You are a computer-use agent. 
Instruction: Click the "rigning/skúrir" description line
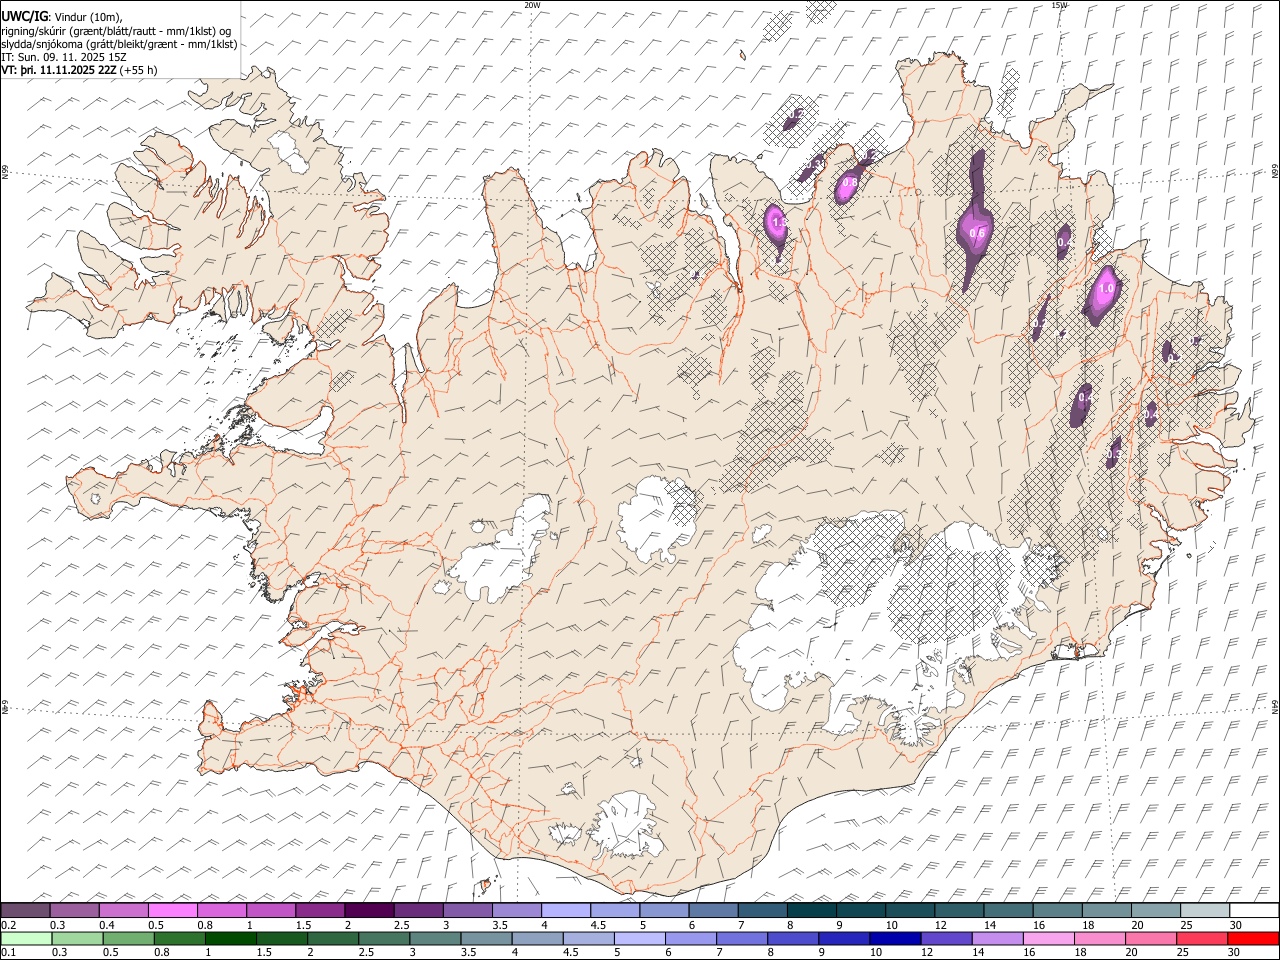[x=116, y=30]
